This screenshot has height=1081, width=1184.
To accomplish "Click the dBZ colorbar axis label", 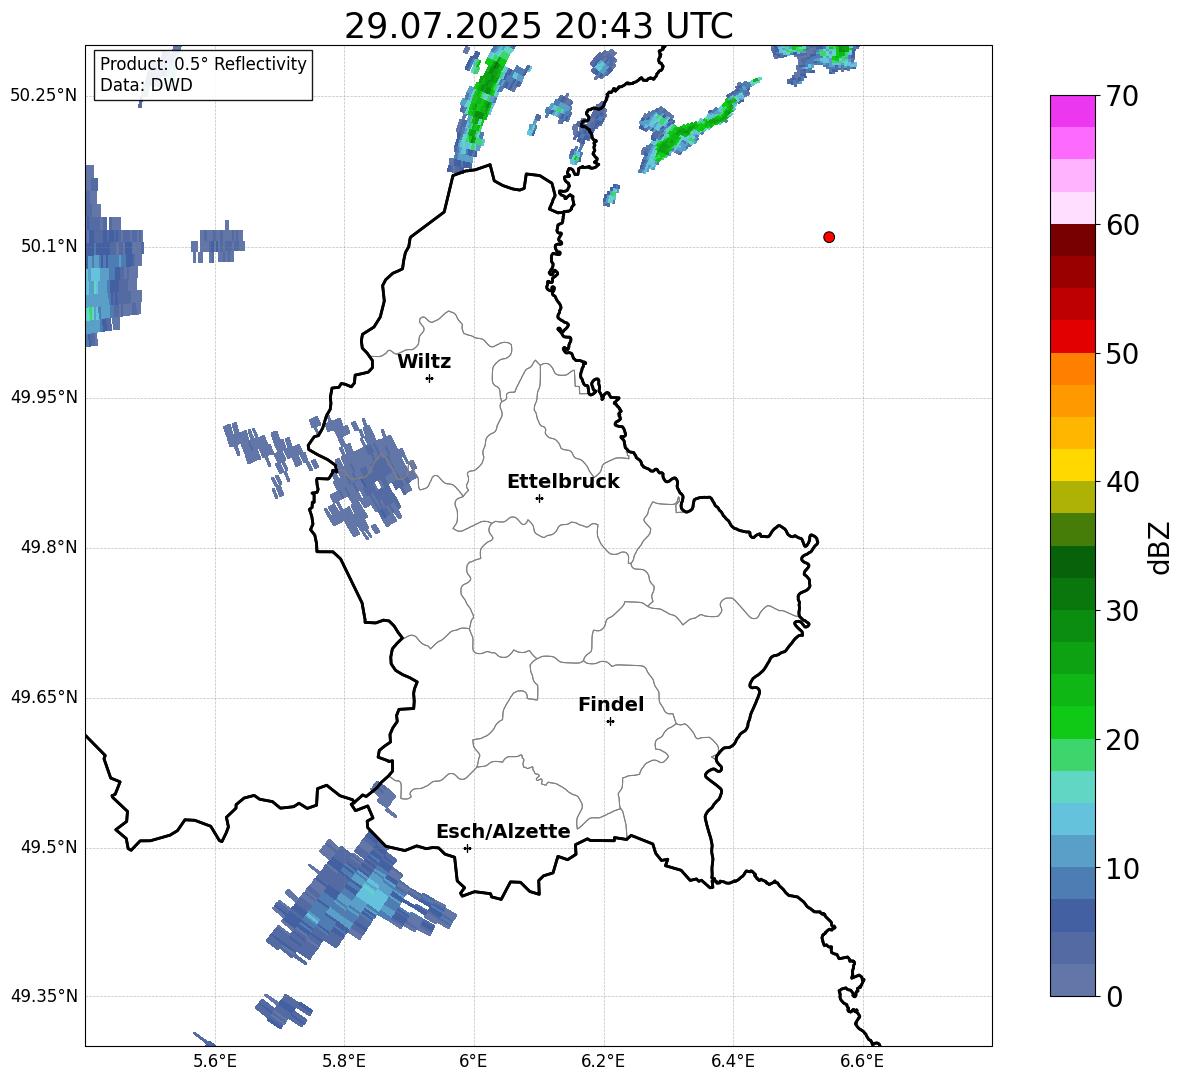I will tap(1159, 547).
